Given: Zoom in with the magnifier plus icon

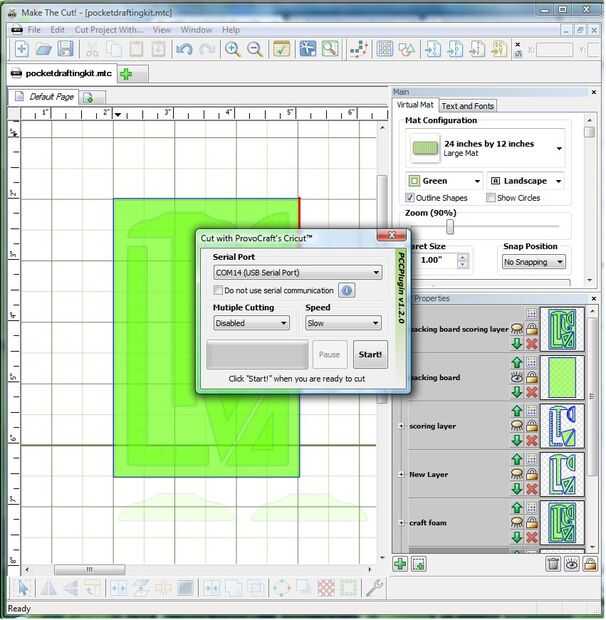Looking at the screenshot, I should [232, 49].
